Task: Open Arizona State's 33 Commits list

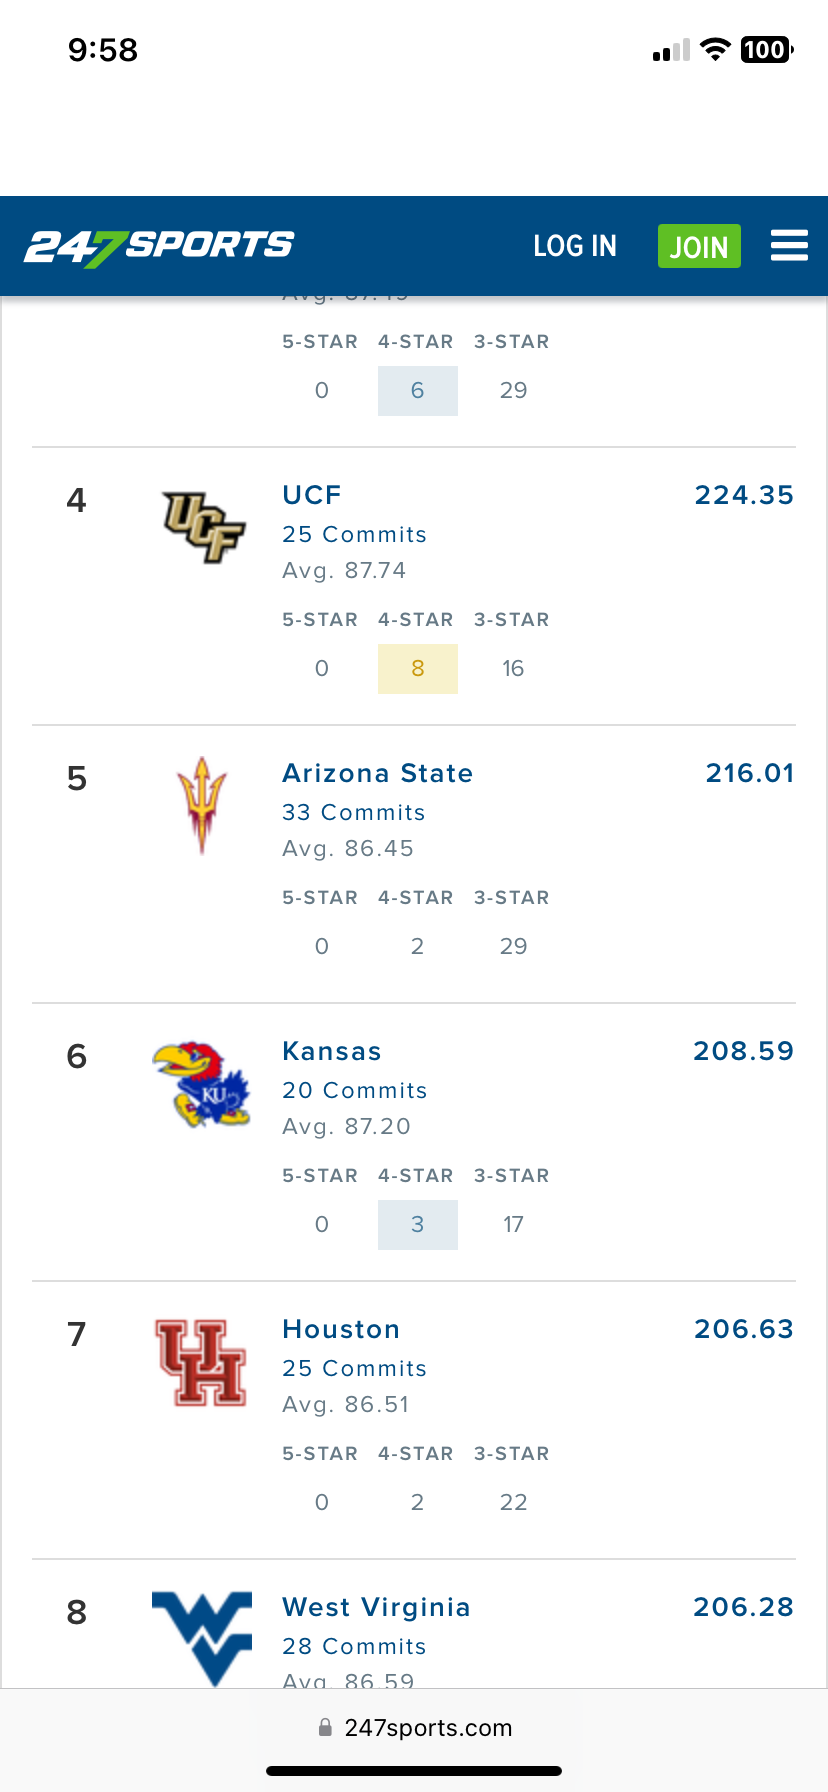Action: (354, 812)
